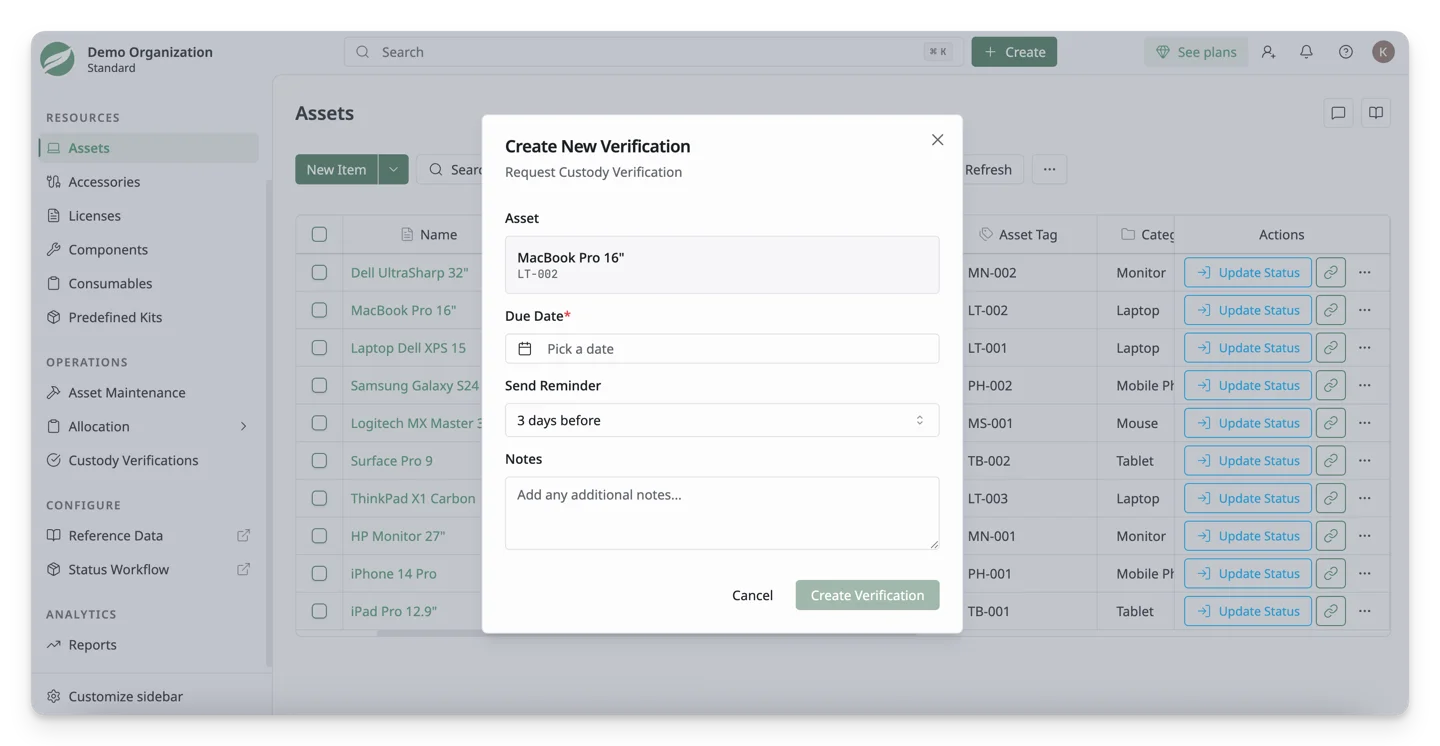Expand the Allocation chevron
This screenshot has width=1440, height=746.
point(243,427)
